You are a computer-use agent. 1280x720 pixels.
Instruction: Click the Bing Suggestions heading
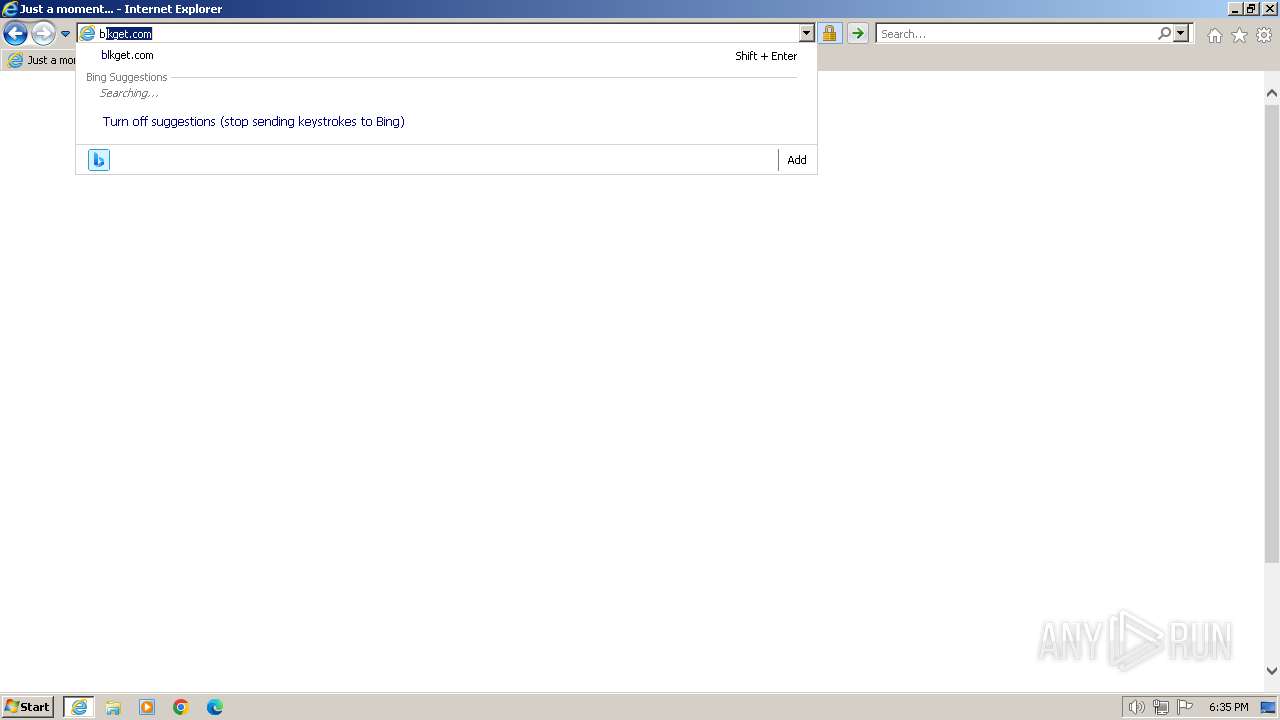click(127, 77)
